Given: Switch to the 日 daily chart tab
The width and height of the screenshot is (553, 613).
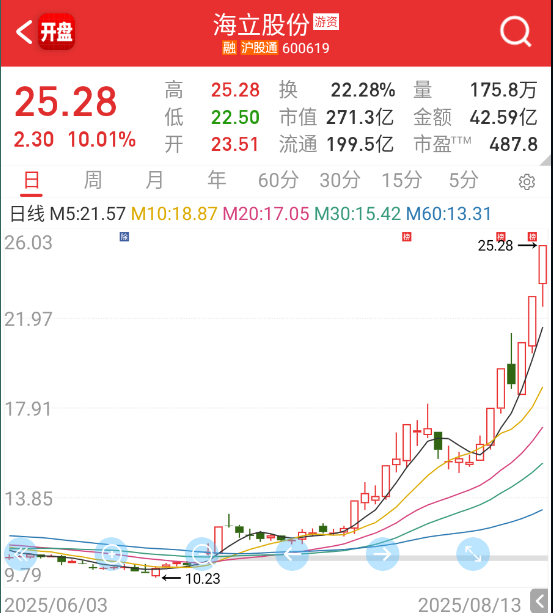Looking at the screenshot, I should click(x=31, y=180).
